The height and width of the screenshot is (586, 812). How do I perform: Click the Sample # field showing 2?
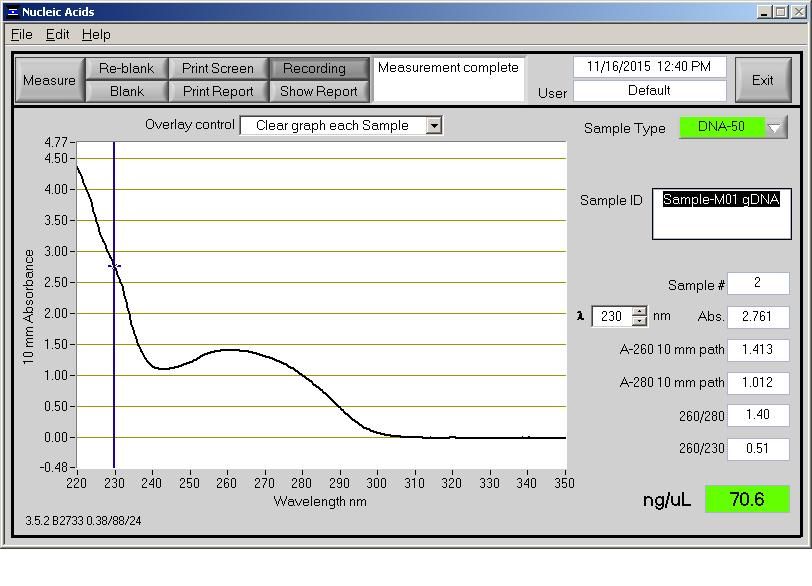coord(758,283)
